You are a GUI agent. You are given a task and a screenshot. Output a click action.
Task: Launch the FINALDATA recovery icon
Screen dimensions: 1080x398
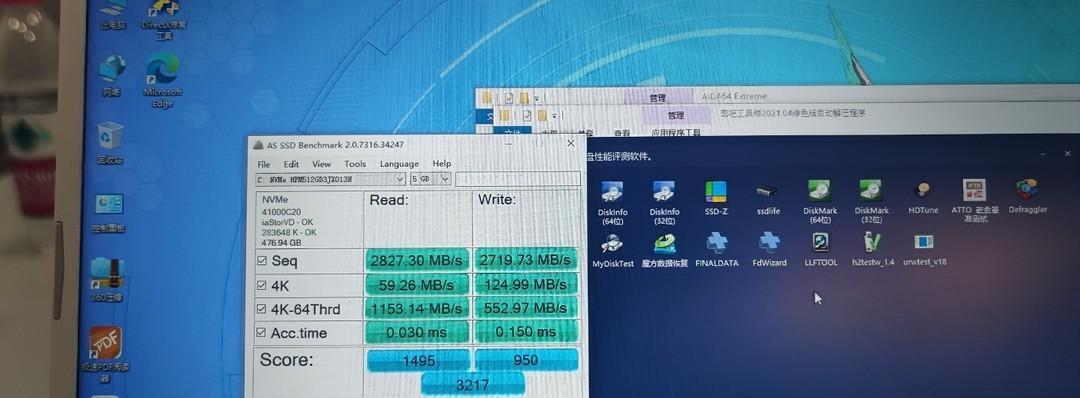[x=716, y=251]
